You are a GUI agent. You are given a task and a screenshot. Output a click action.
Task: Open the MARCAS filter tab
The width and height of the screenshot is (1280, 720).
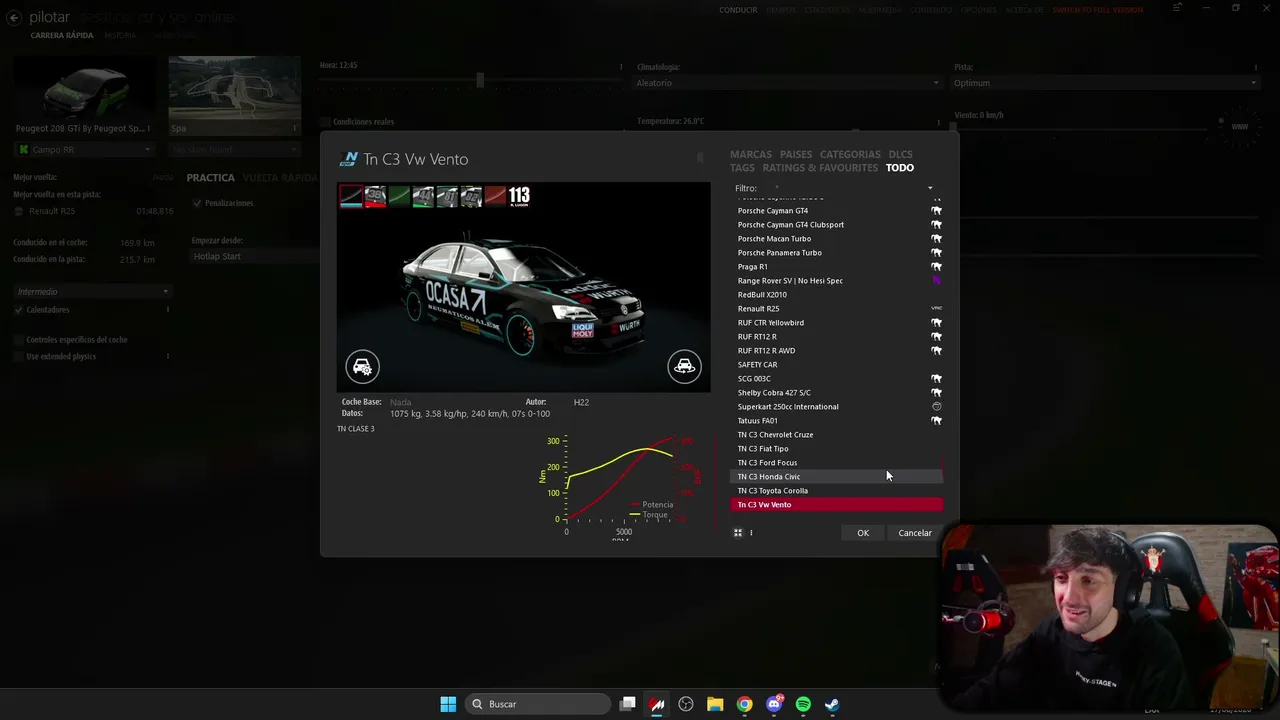751,154
